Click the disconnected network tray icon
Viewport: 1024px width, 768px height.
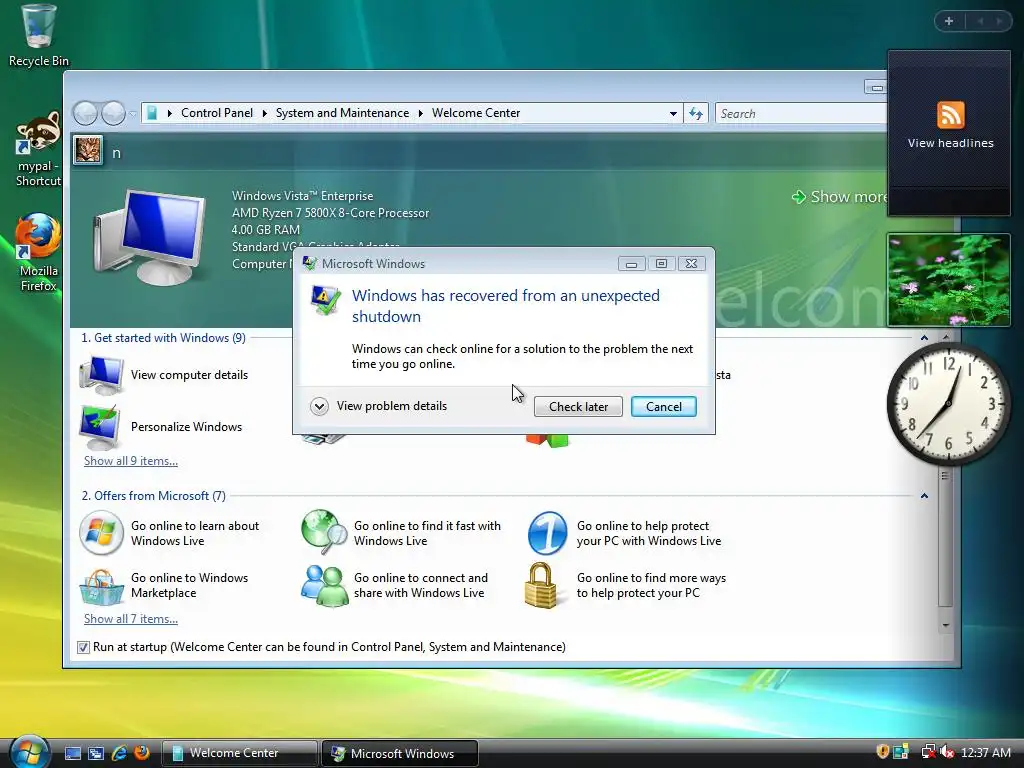[x=927, y=752]
